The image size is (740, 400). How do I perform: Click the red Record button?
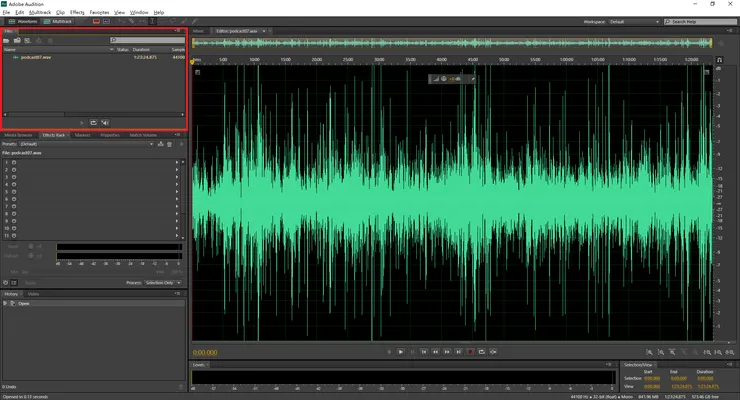[470, 352]
